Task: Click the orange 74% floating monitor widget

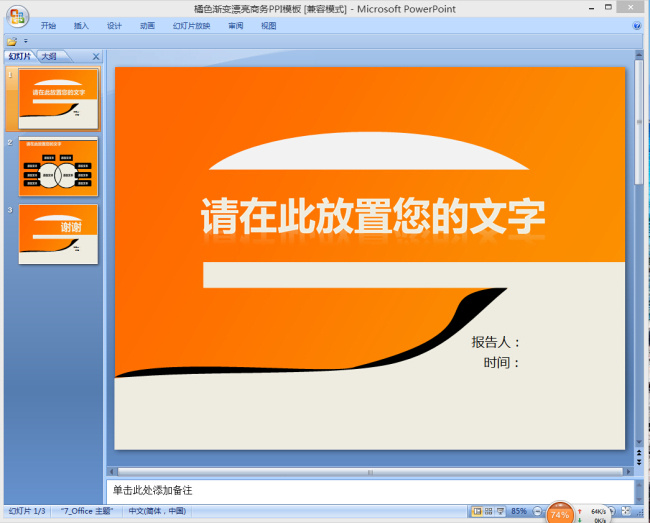Action: click(x=560, y=514)
